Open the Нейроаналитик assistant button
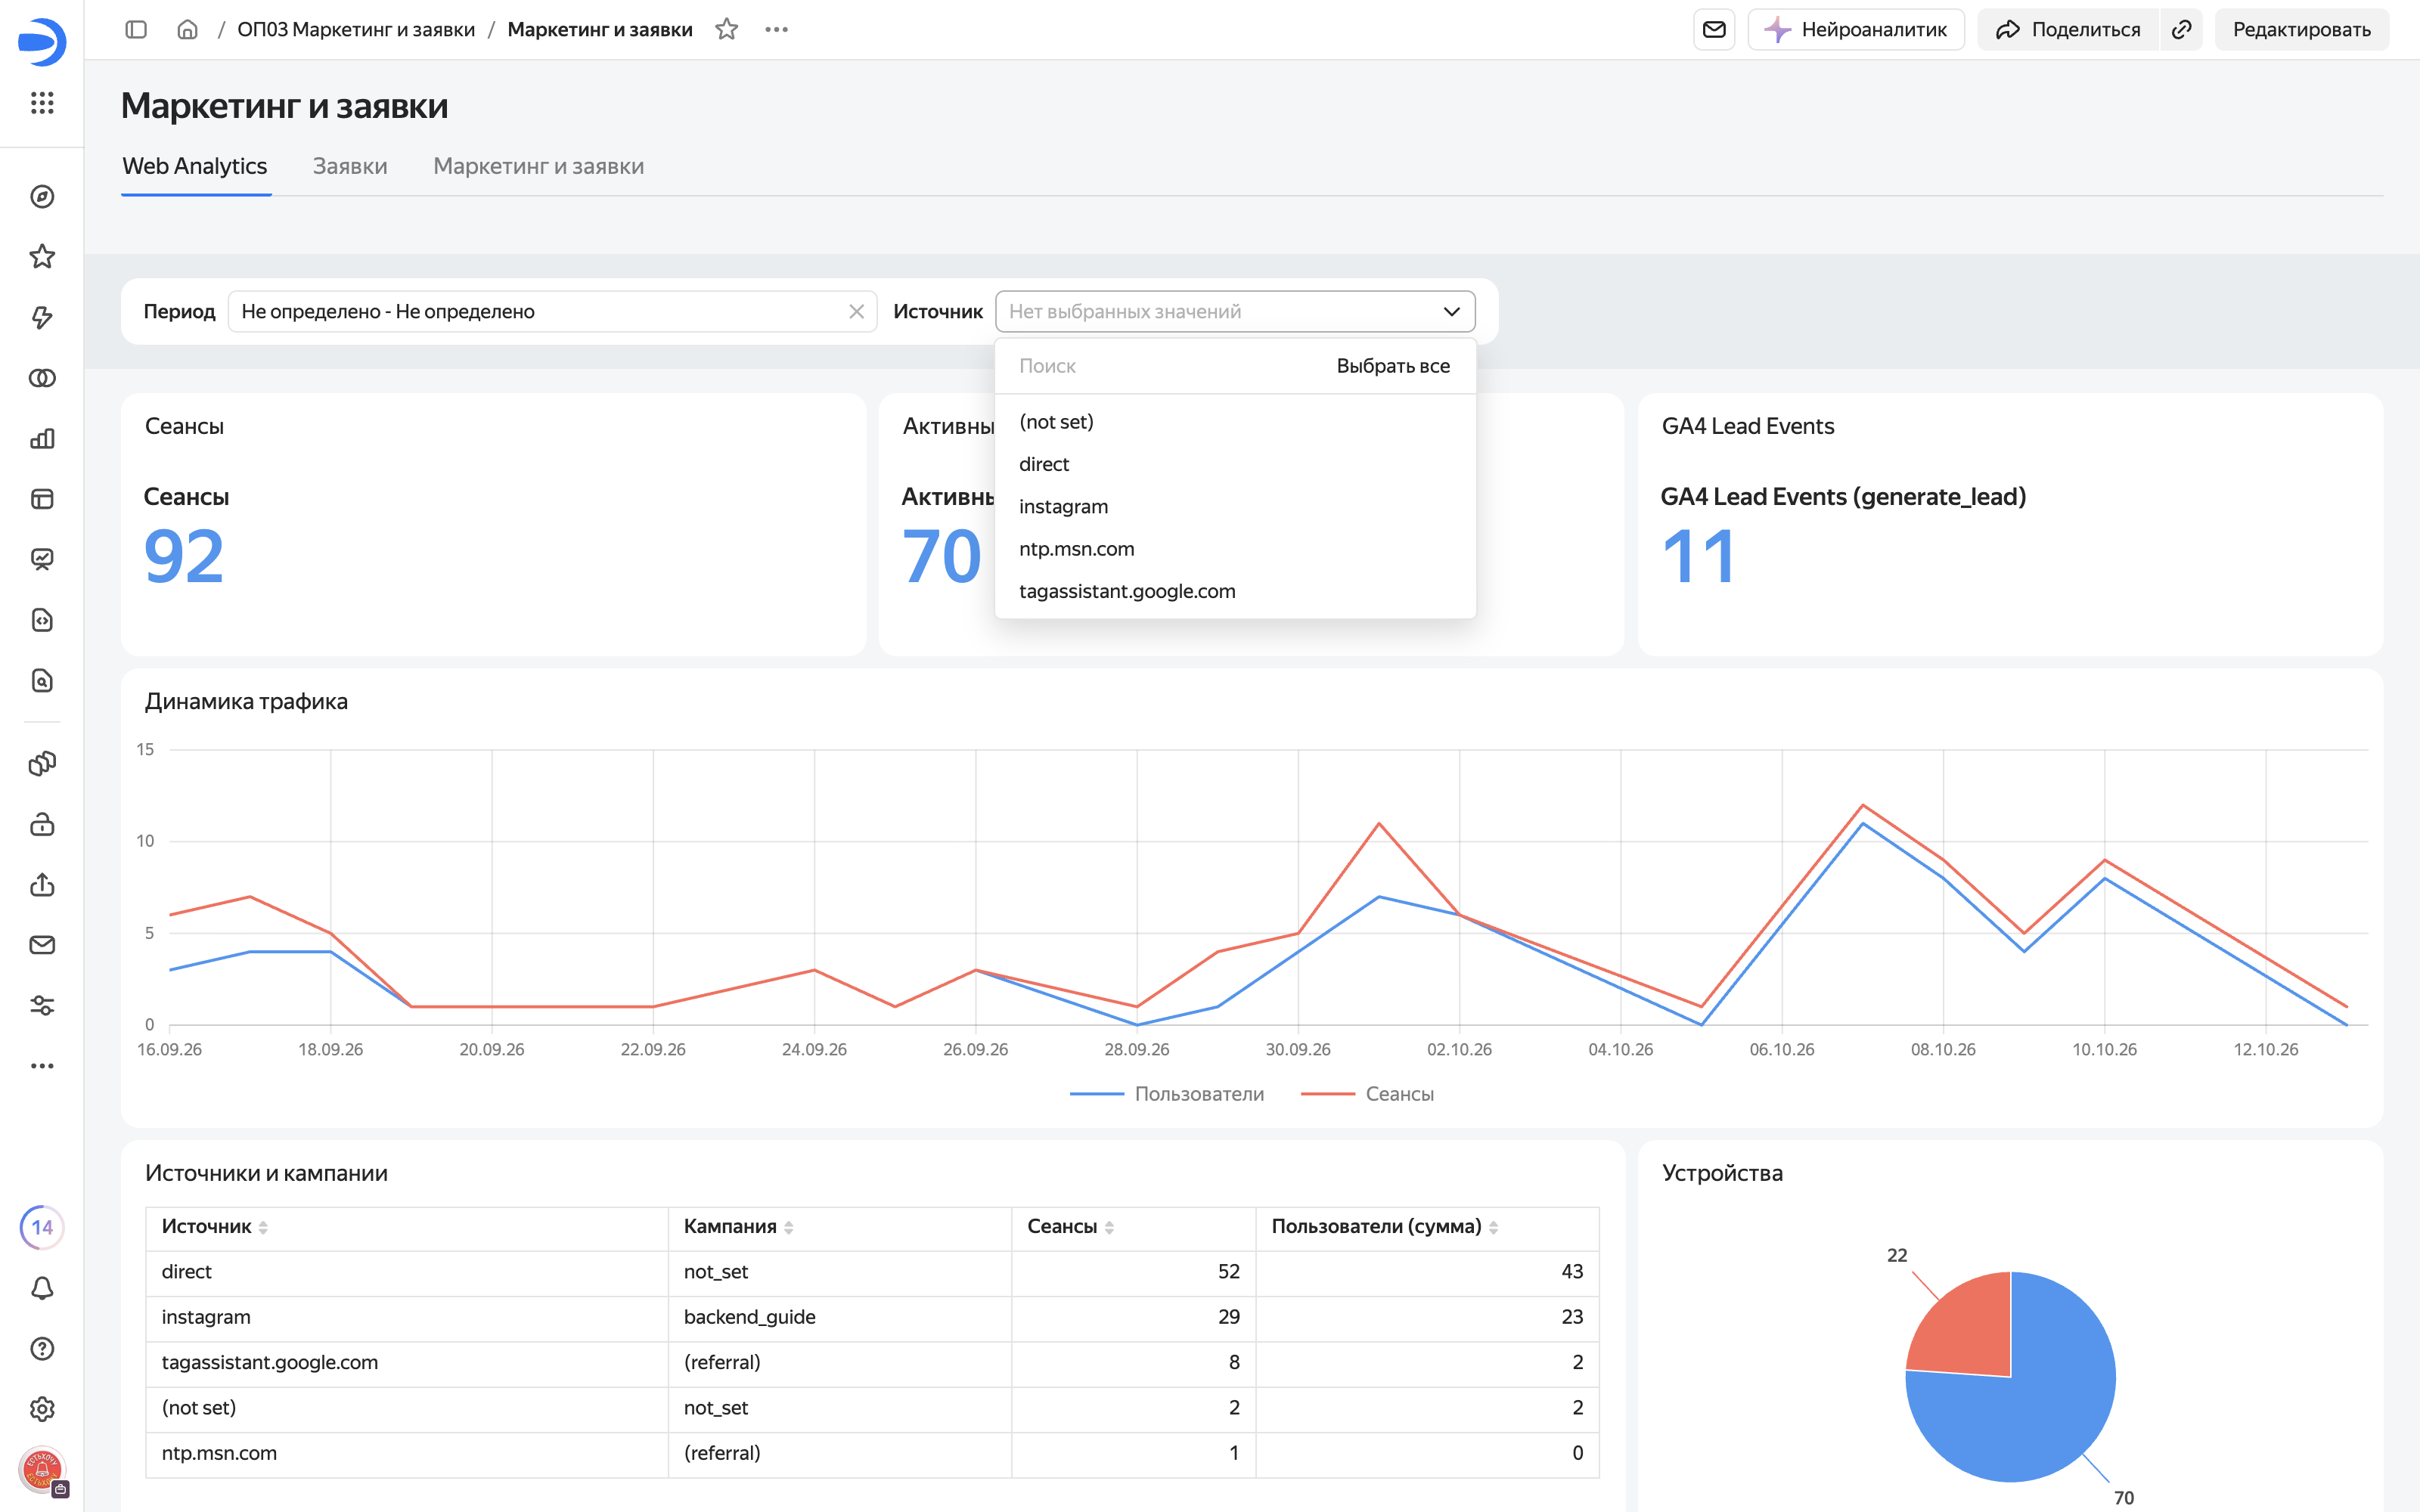Viewport: 2420px width, 1512px height. pos(1856,30)
